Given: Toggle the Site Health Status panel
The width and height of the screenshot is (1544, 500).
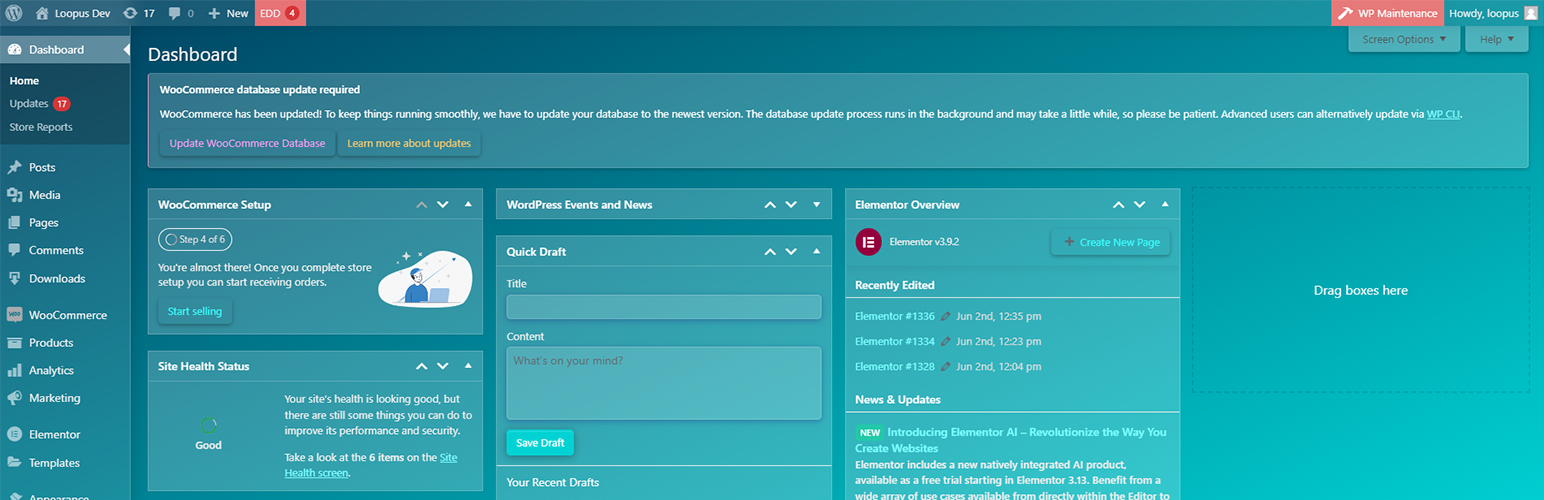Looking at the screenshot, I should click(x=468, y=367).
